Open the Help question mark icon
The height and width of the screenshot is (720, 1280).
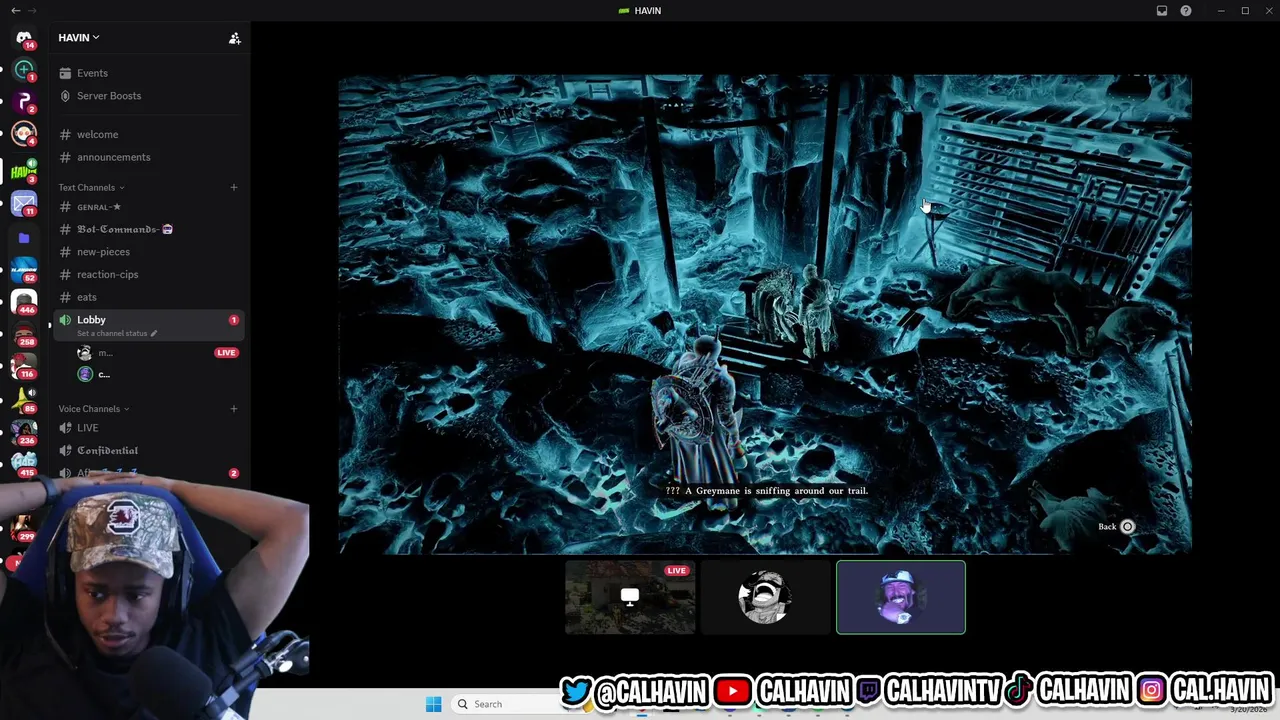click(1186, 10)
